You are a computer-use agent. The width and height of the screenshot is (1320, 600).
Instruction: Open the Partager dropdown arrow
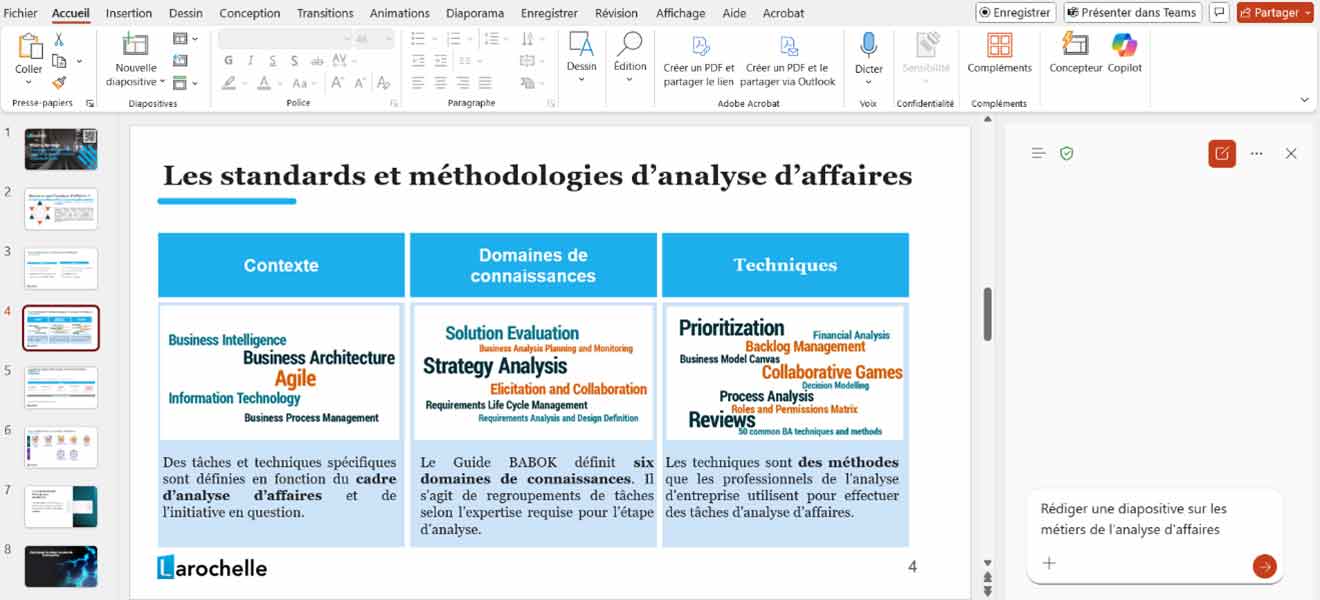1309,13
